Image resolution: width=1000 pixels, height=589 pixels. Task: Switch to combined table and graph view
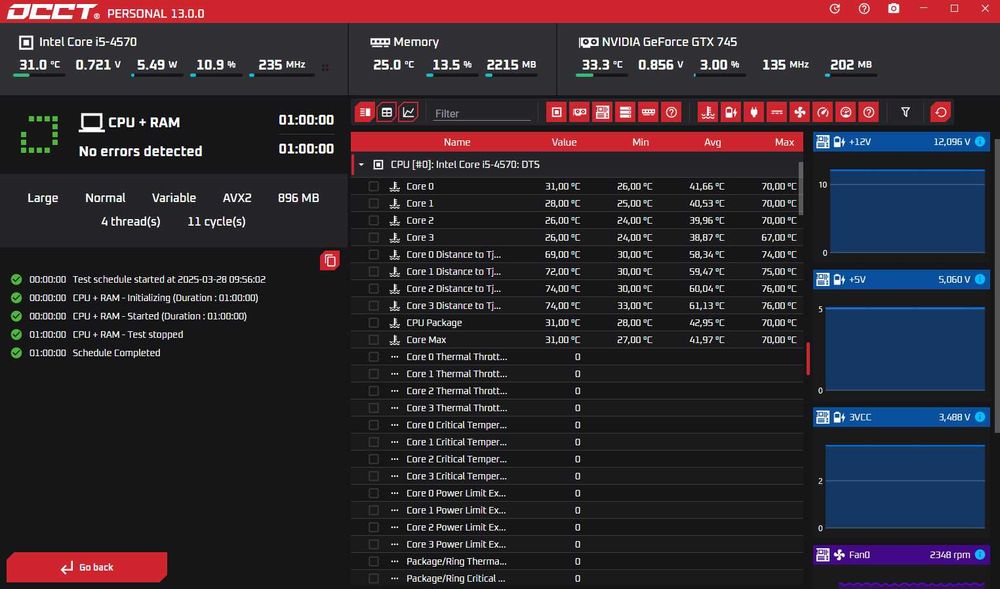tap(365, 112)
